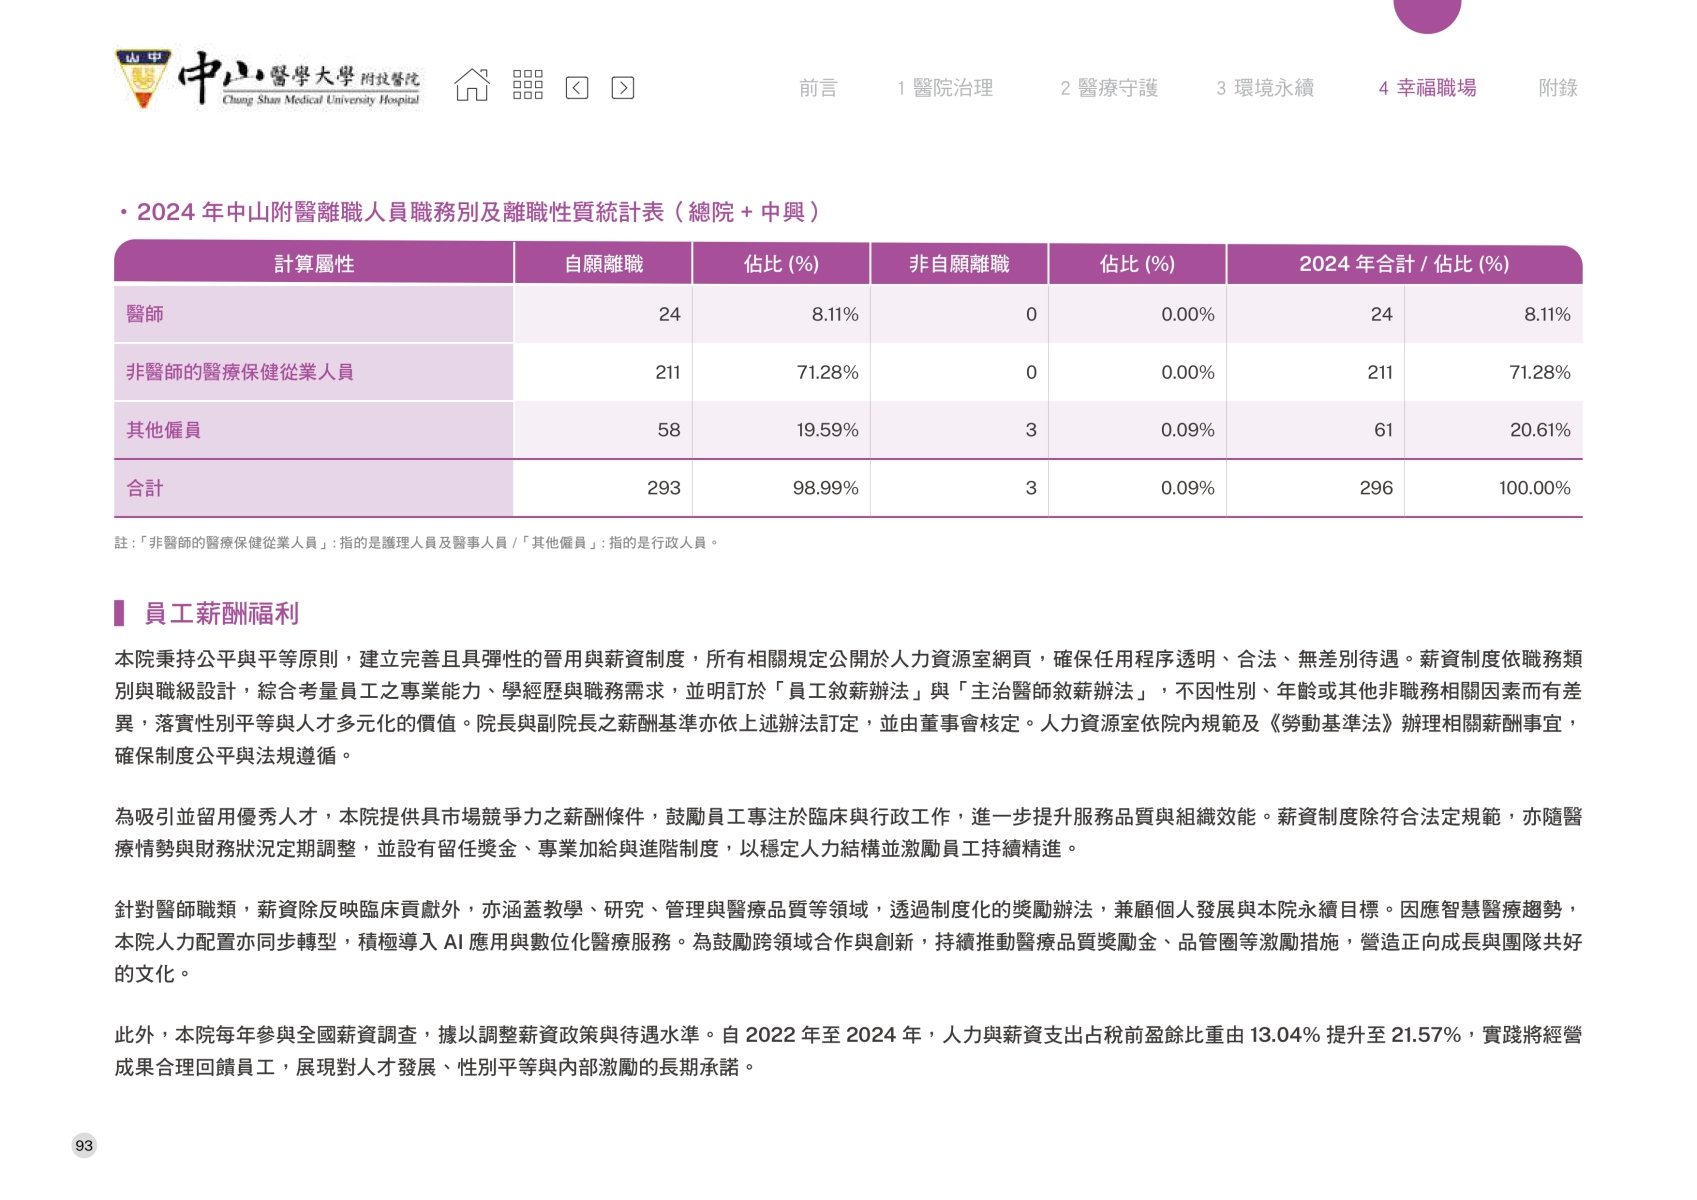The image size is (1697, 1200).
Task: Click the 非自願離職 column header
Action: click(958, 264)
